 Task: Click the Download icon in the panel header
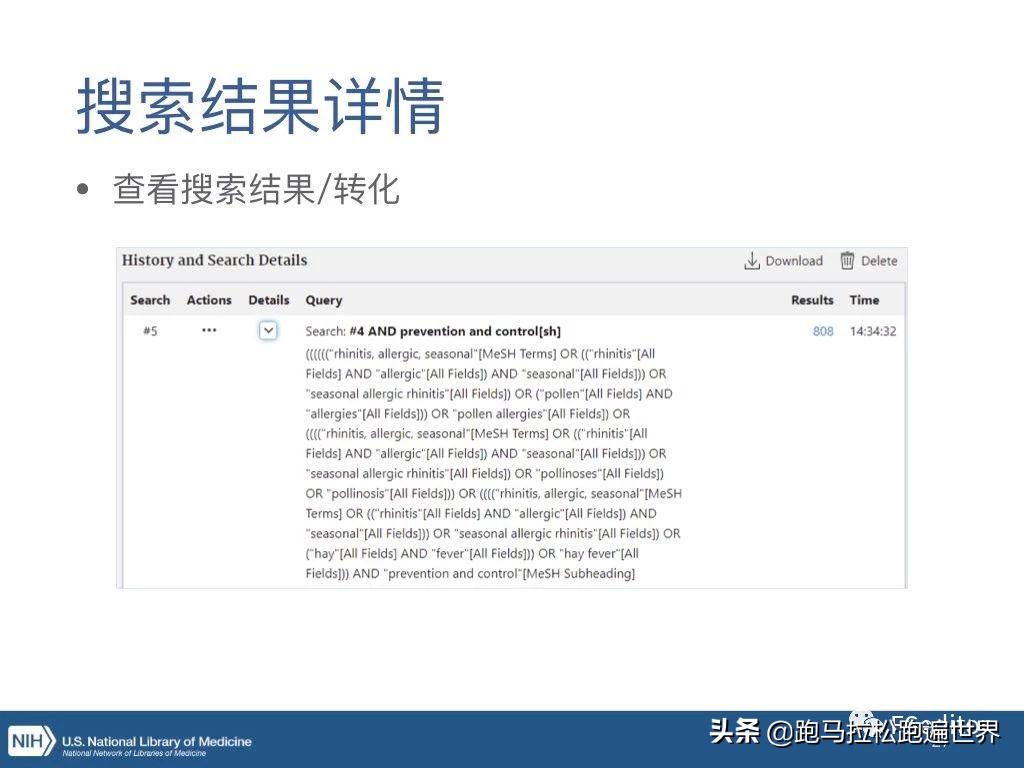click(x=752, y=260)
